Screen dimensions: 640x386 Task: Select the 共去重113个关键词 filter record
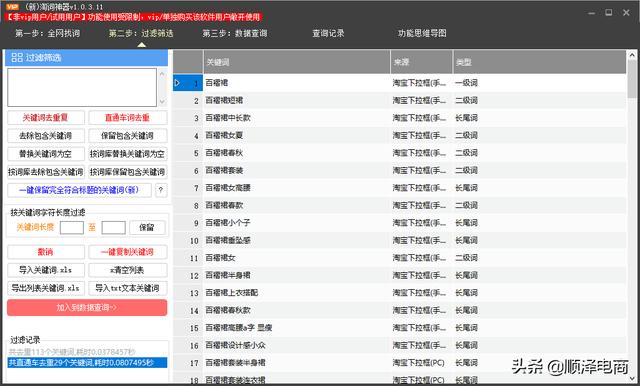tap(87, 352)
